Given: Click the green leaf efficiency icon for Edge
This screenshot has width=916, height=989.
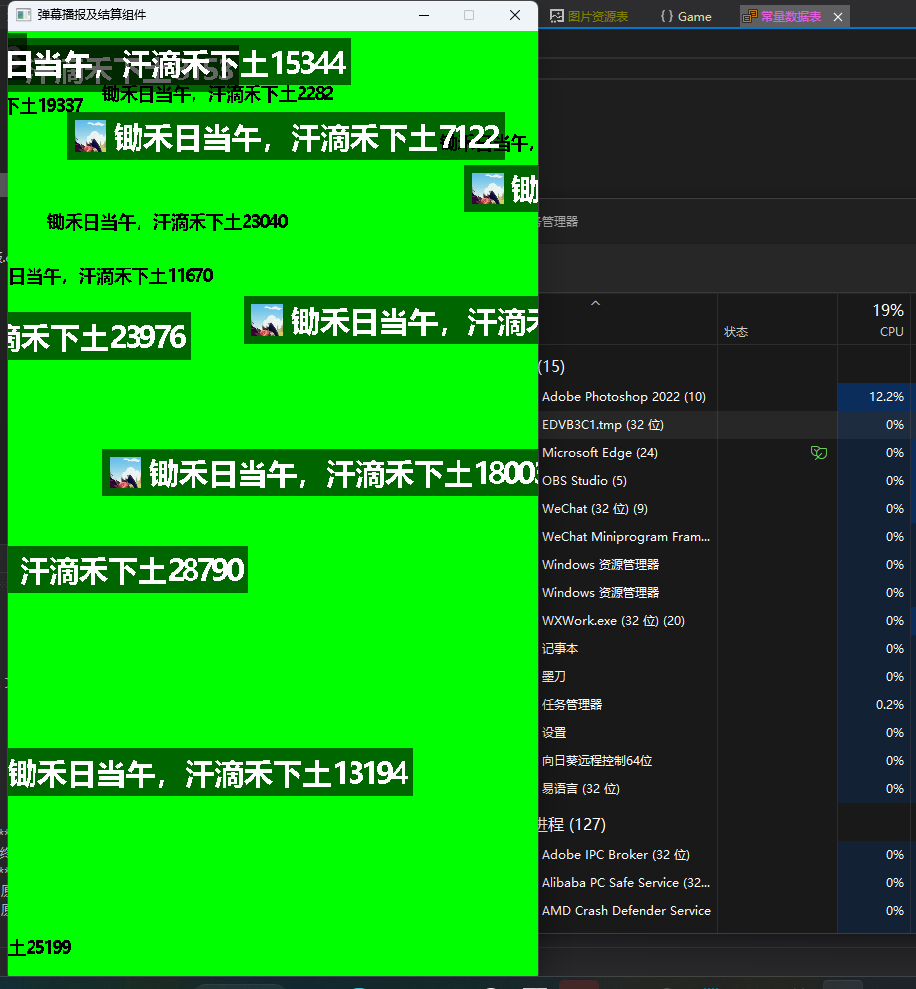Looking at the screenshot, I should (x=818, y=453).
